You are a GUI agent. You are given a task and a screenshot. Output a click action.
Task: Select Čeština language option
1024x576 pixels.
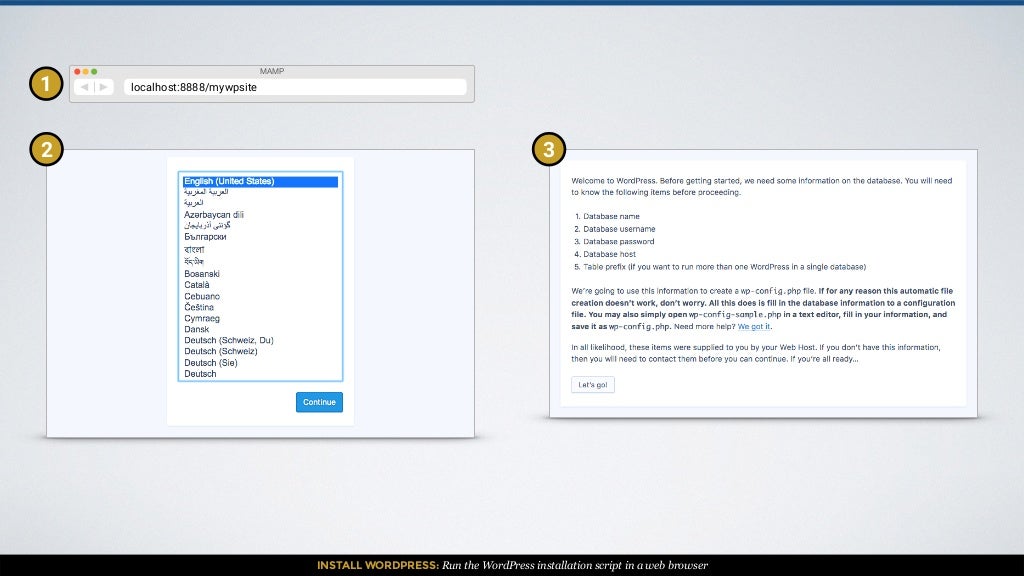(199, 307)
